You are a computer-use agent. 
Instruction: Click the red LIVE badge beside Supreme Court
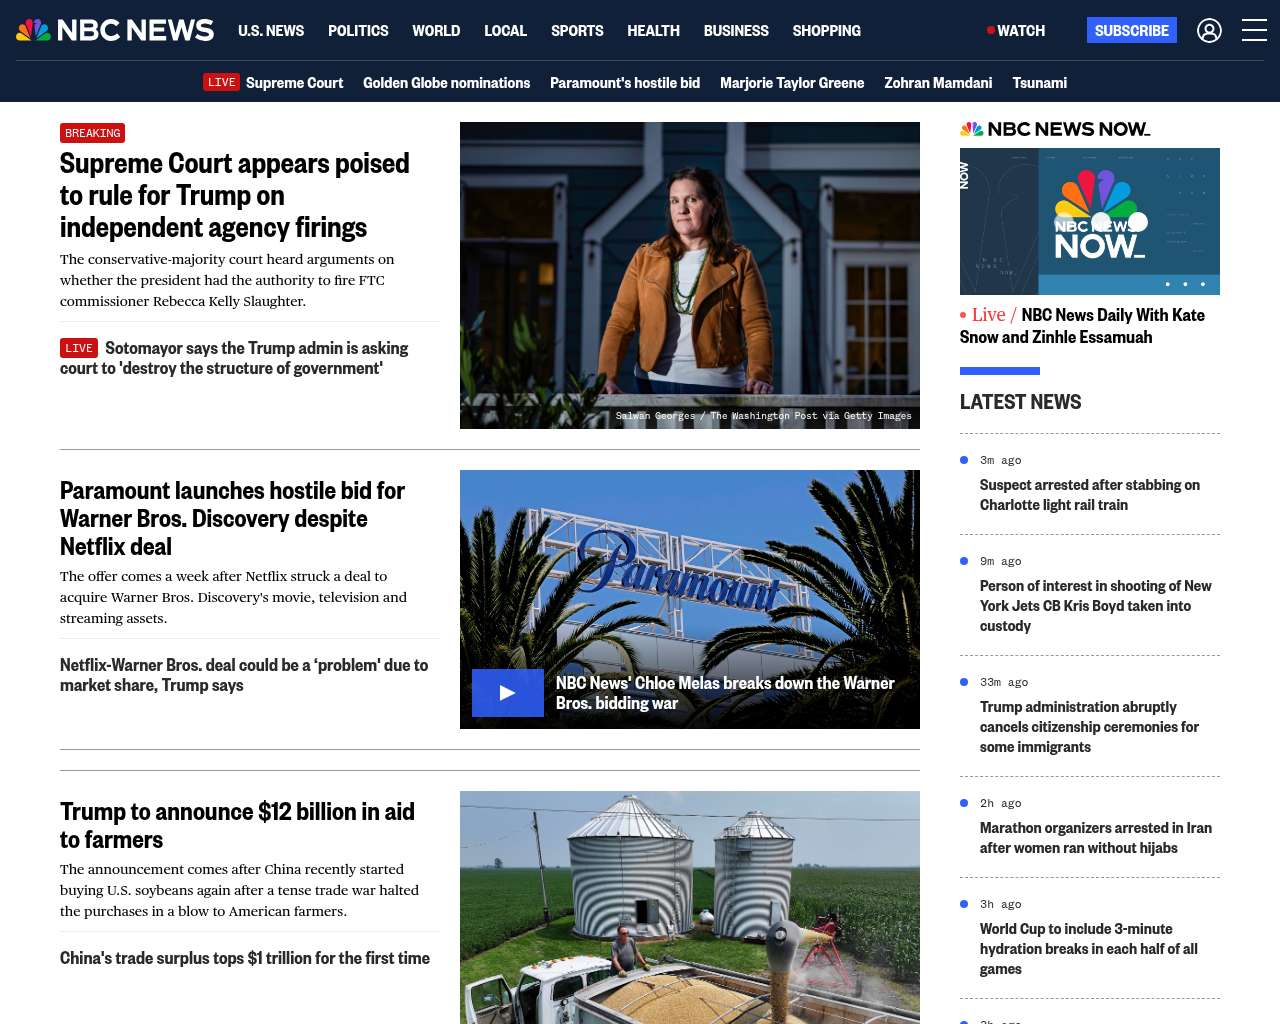pos(221,83)
